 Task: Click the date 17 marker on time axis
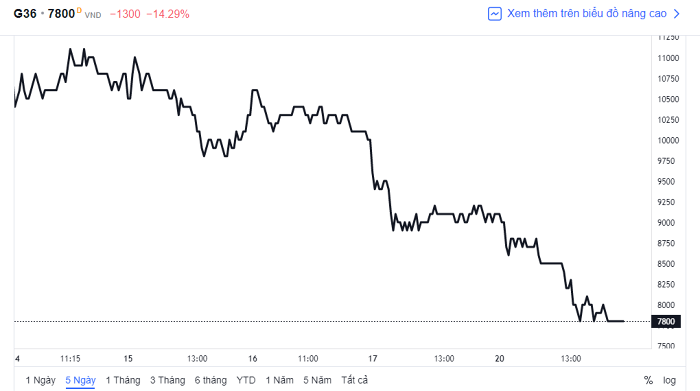click(373, 358)
